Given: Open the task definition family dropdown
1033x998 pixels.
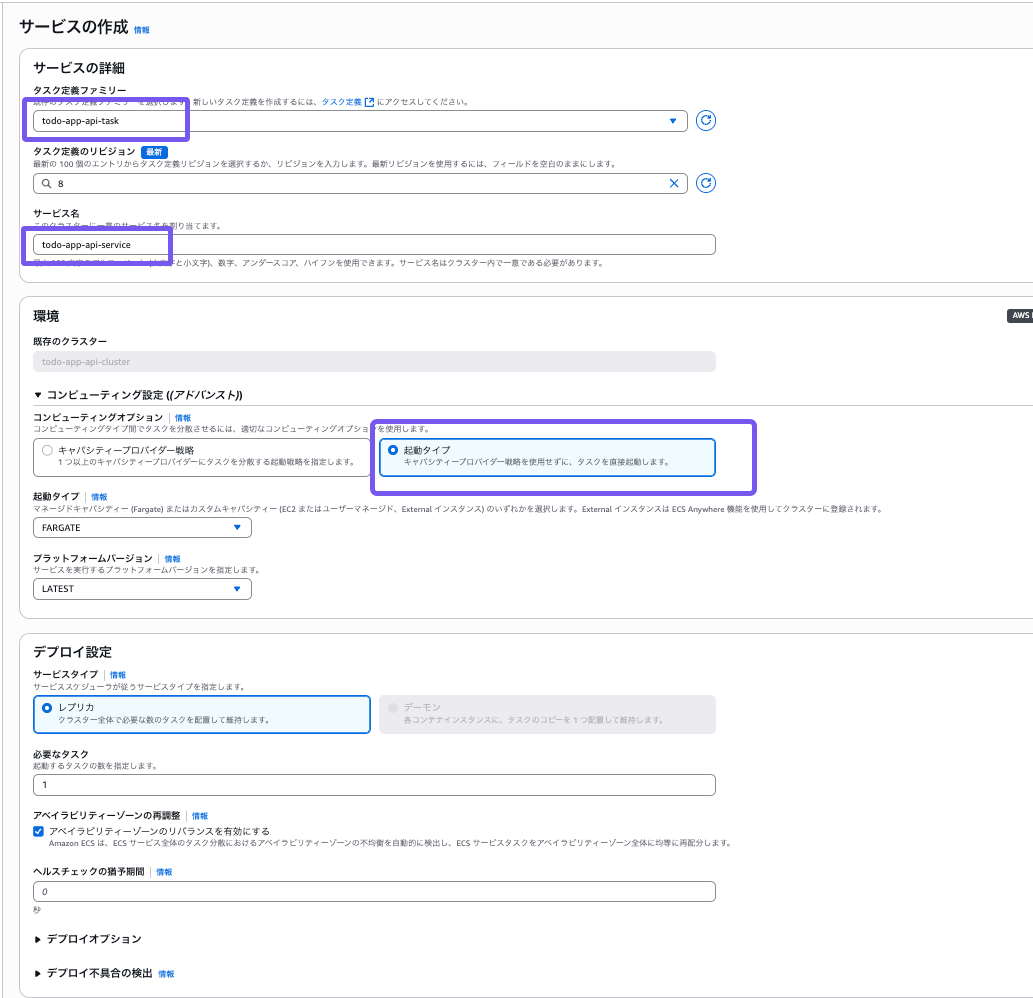Looking at the screenshot, I should pyautogui.click(x=360, y=121).
